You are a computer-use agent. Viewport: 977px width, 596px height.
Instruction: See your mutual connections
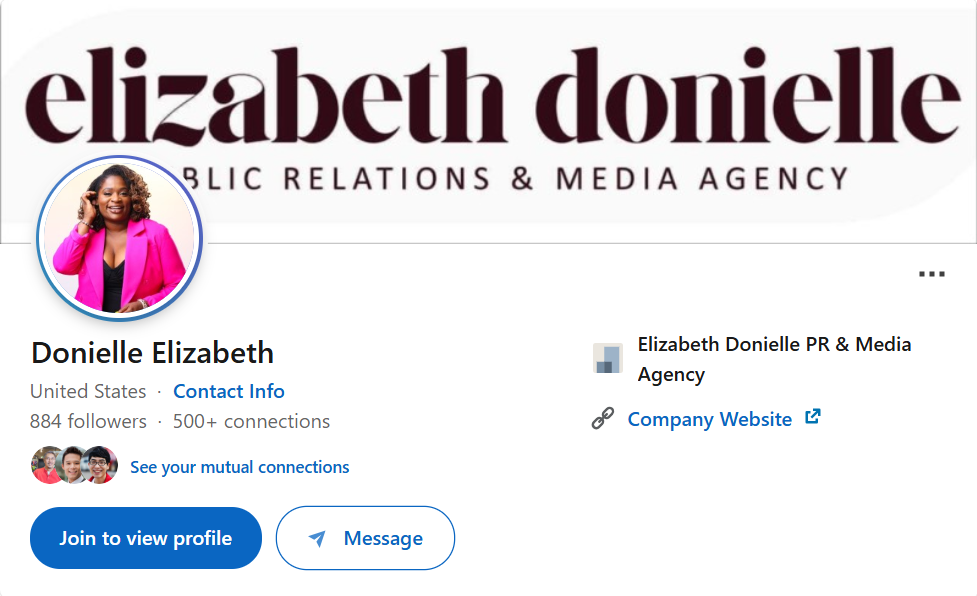coord(240,467)
